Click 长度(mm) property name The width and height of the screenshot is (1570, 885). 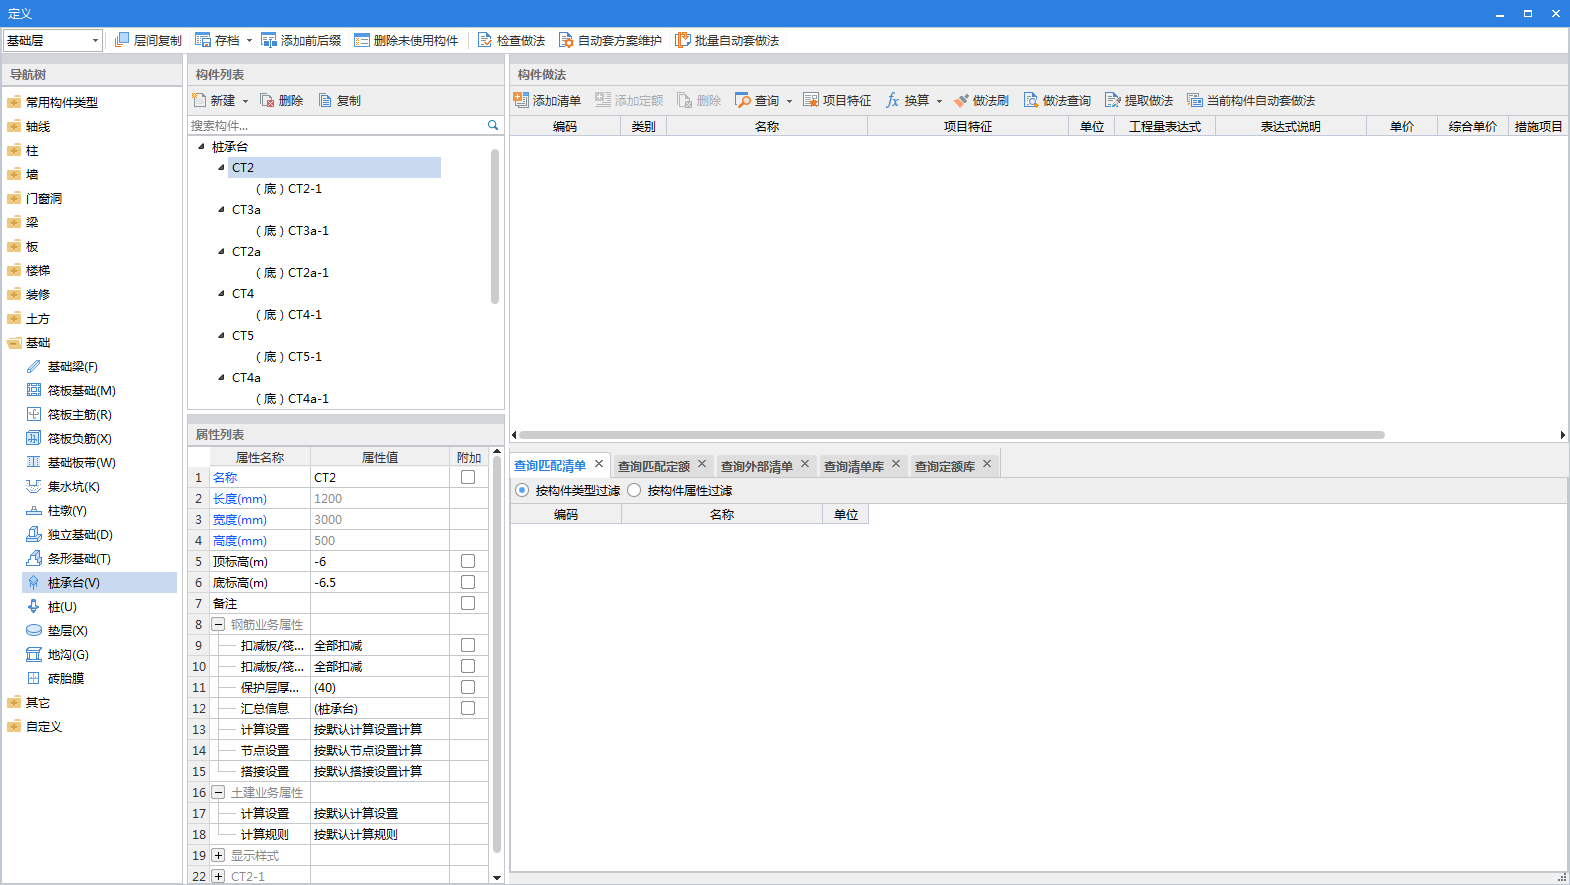tap(240, 498)
